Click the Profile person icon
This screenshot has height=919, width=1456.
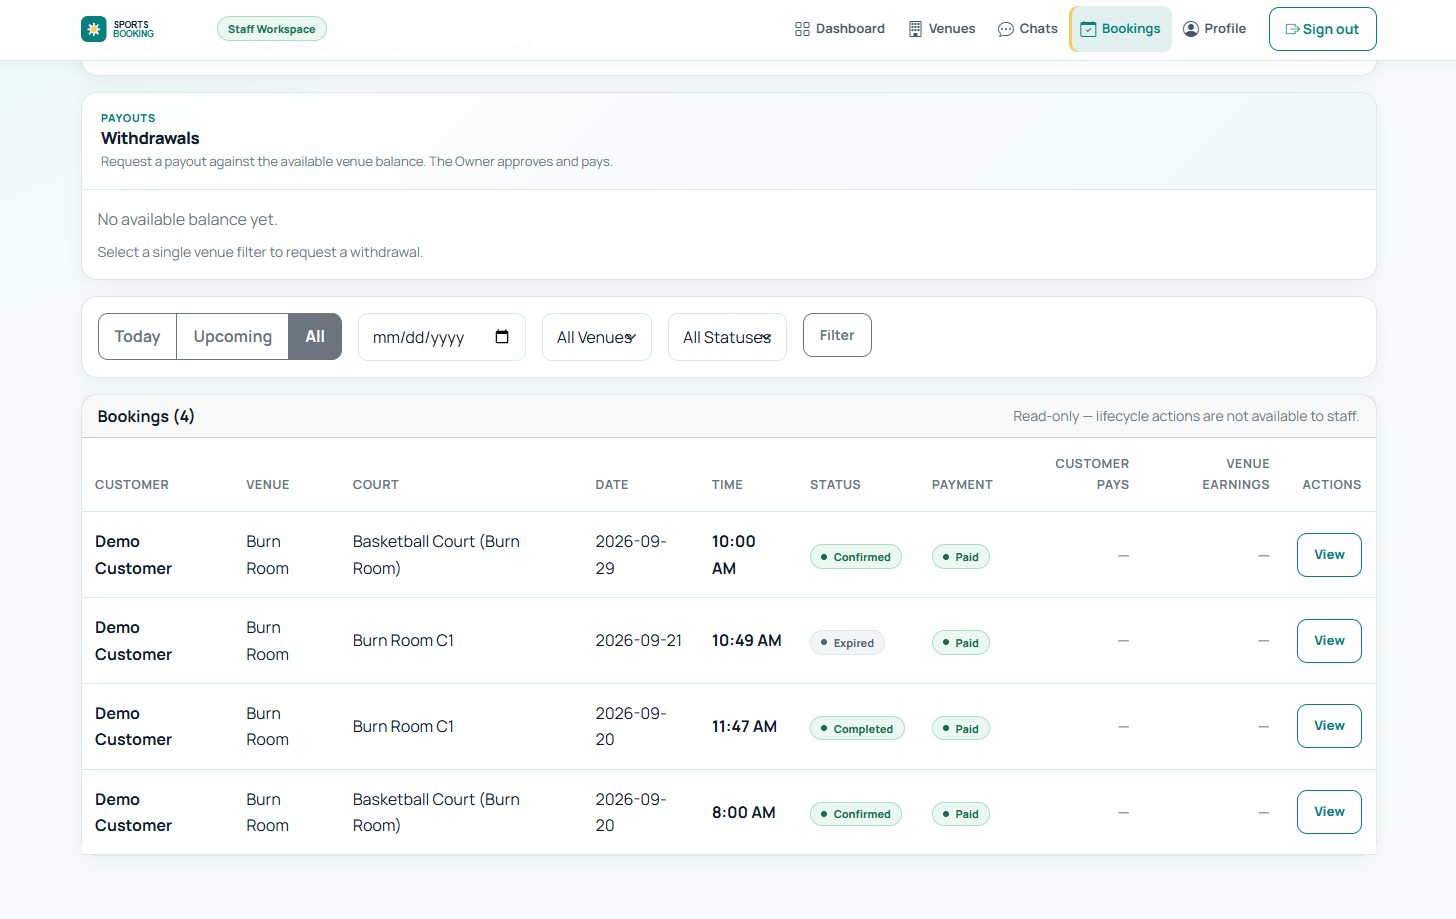coord(1191,29)
